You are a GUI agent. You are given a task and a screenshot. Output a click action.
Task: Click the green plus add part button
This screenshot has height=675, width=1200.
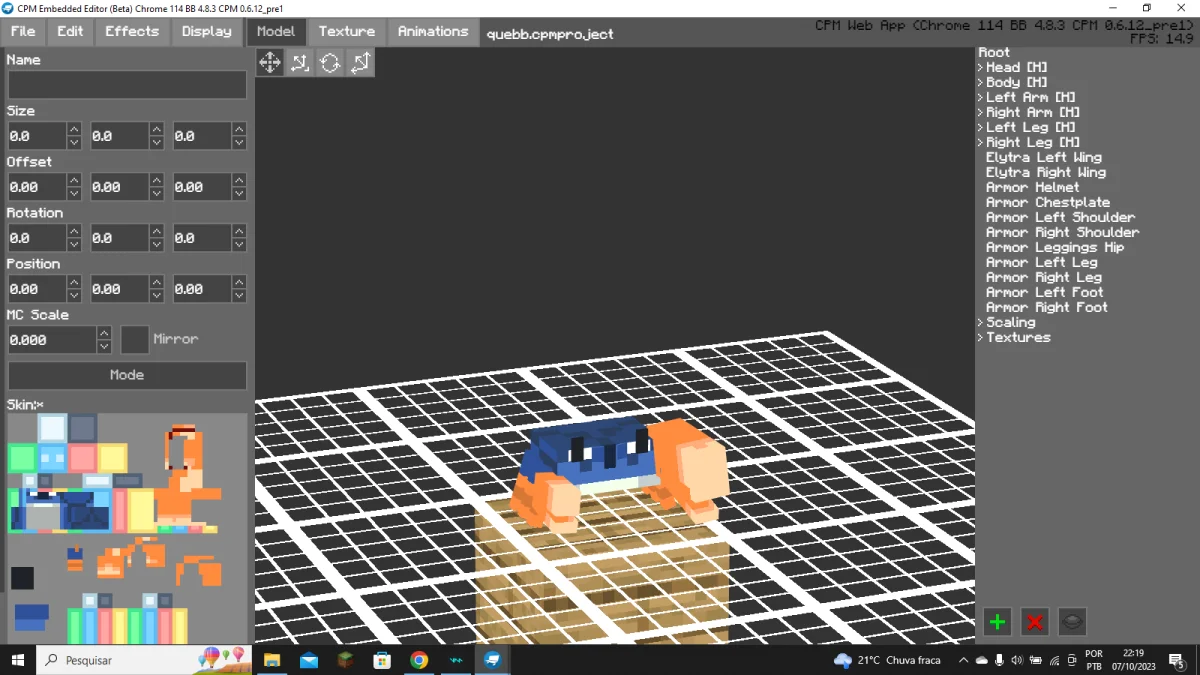[997, 622]
